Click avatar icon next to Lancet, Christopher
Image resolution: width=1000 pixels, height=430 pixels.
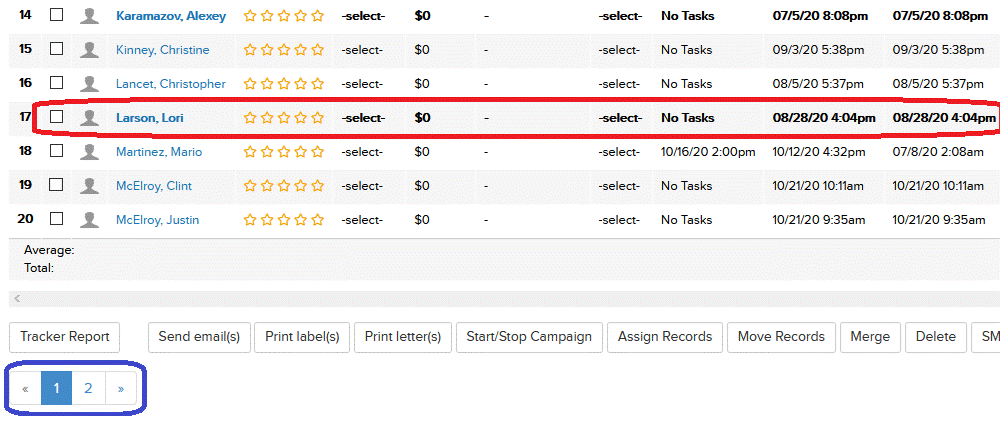(90, 84)
